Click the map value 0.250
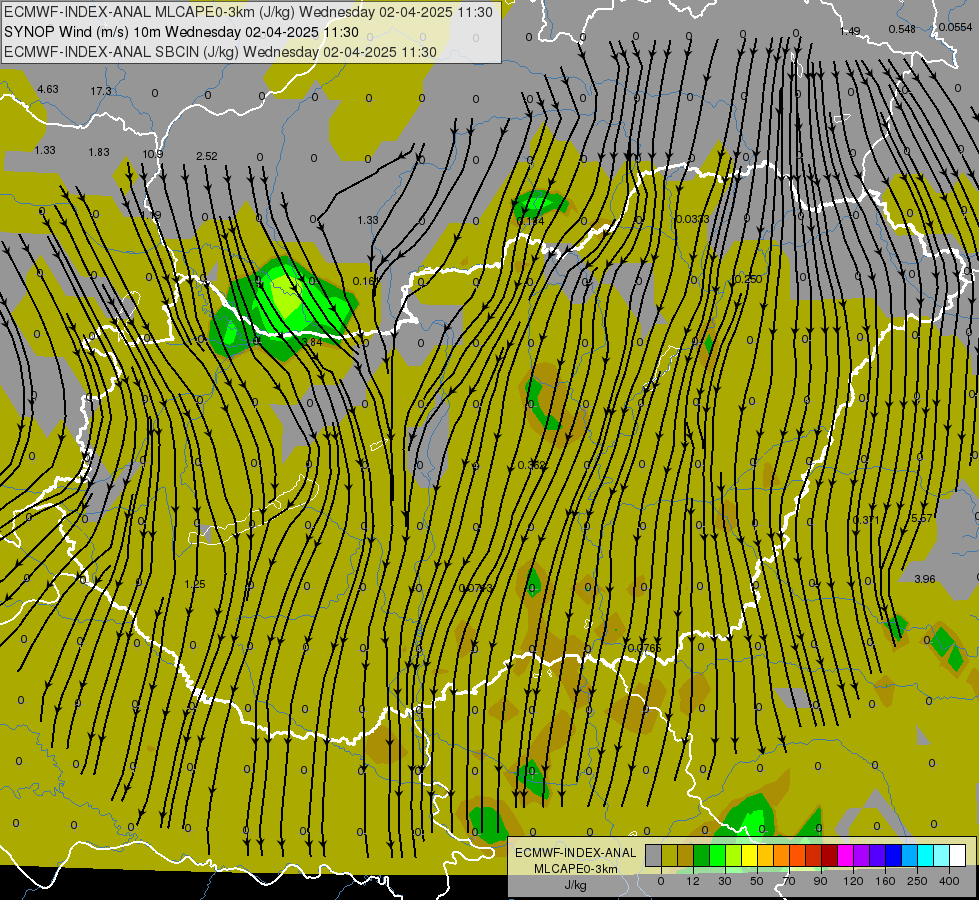The height and width of the screenshot is (900, 979). coord(748,279)
